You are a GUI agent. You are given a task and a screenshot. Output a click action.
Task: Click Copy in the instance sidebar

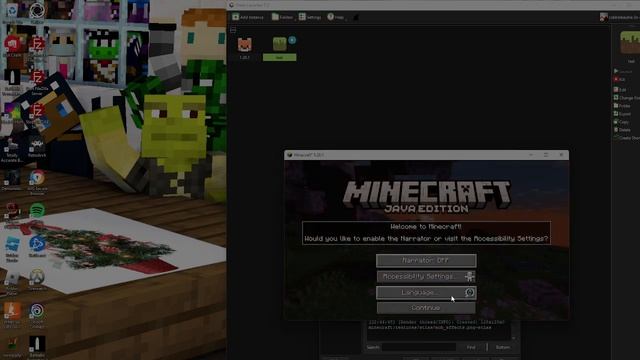click(621, 122)
